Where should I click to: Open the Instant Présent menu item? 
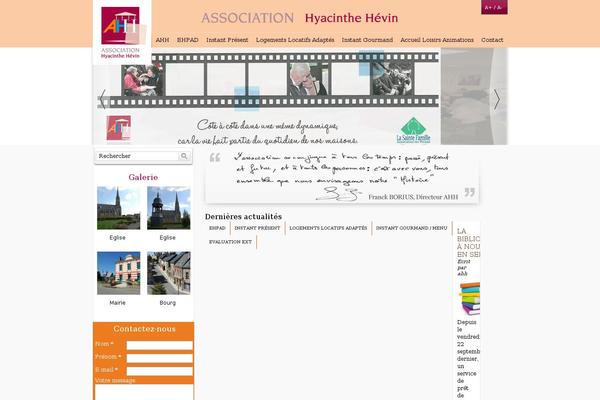pos(227,40)
